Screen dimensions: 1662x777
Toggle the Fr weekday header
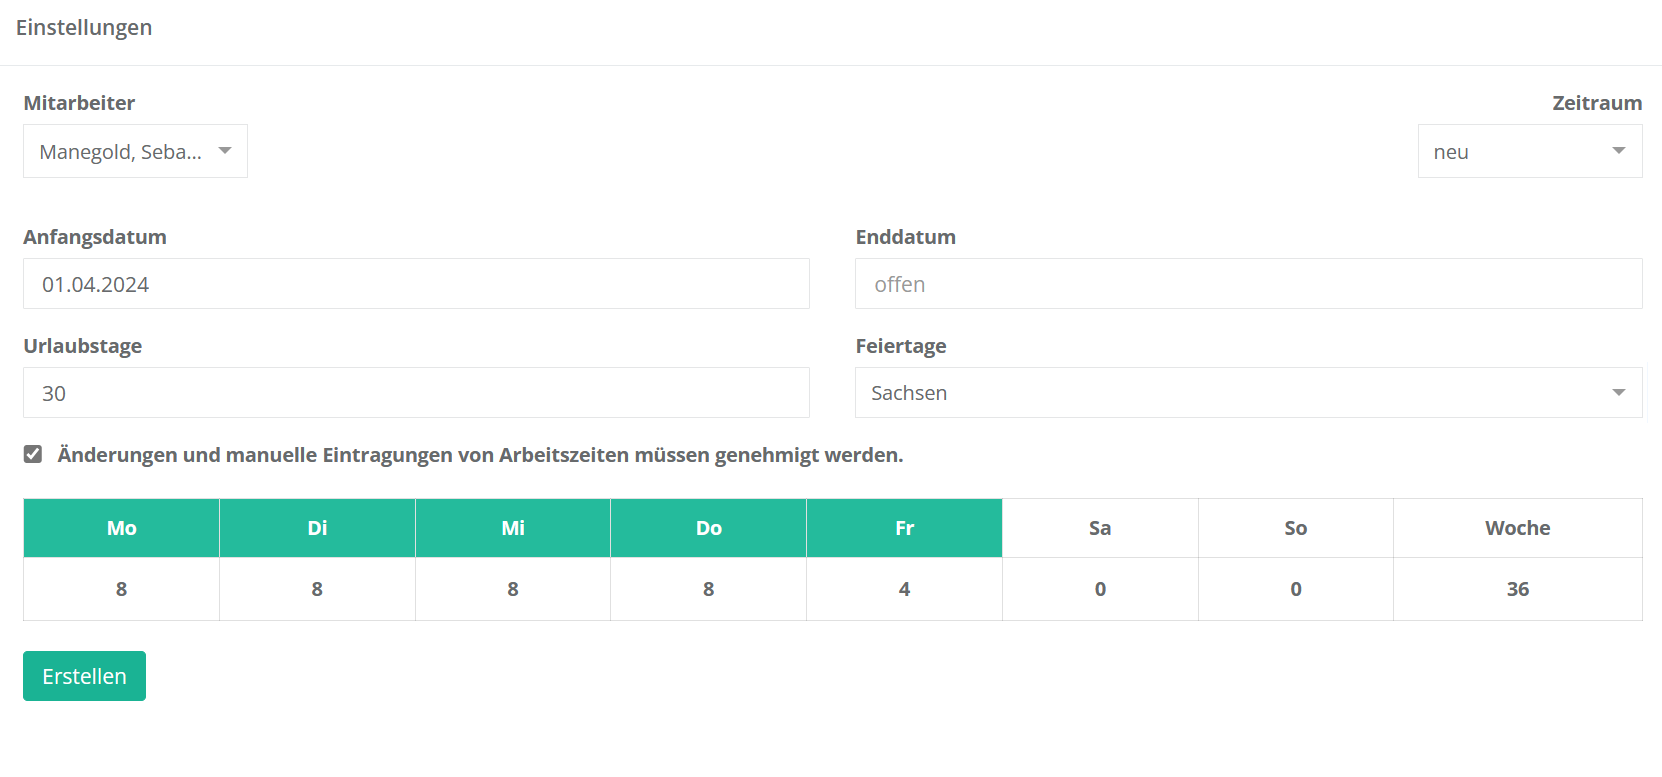coord(904,528)
